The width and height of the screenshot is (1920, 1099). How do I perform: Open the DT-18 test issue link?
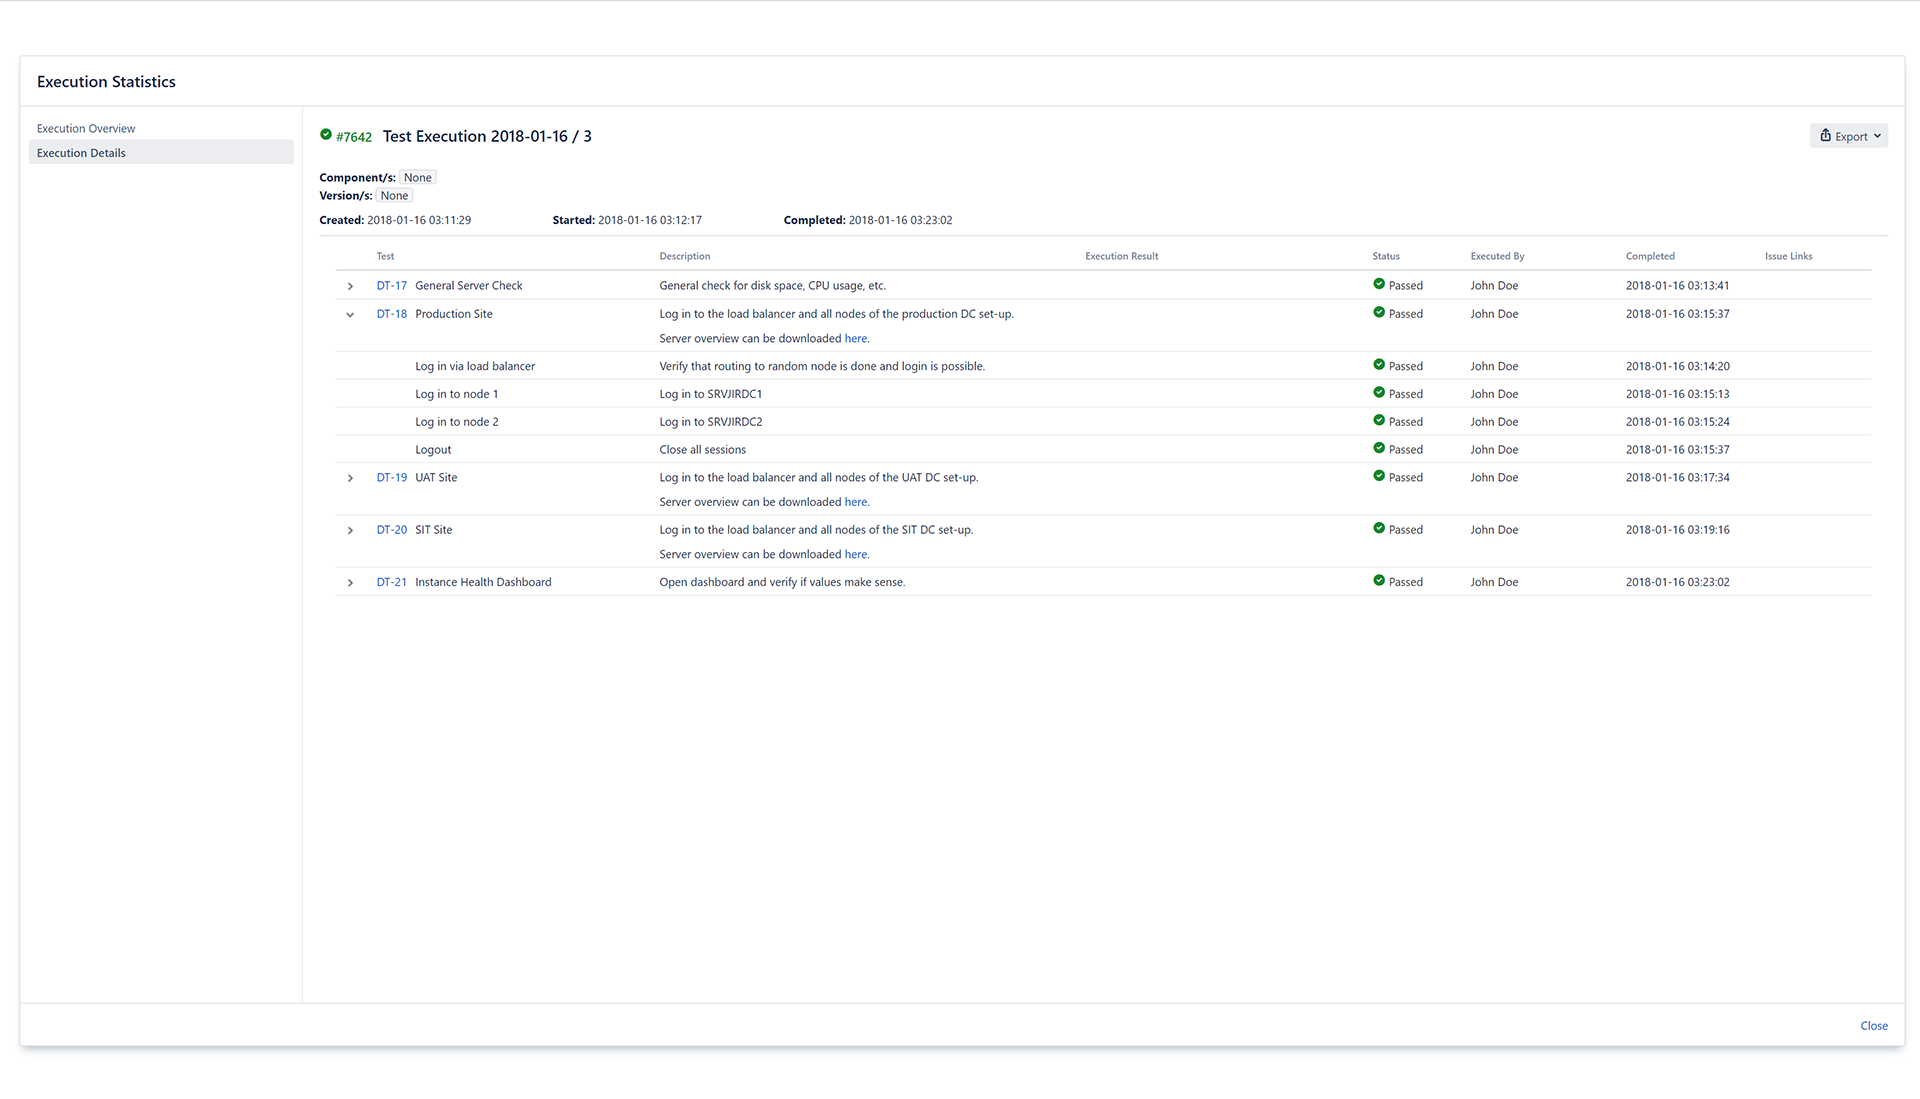(x=391, y=313)
